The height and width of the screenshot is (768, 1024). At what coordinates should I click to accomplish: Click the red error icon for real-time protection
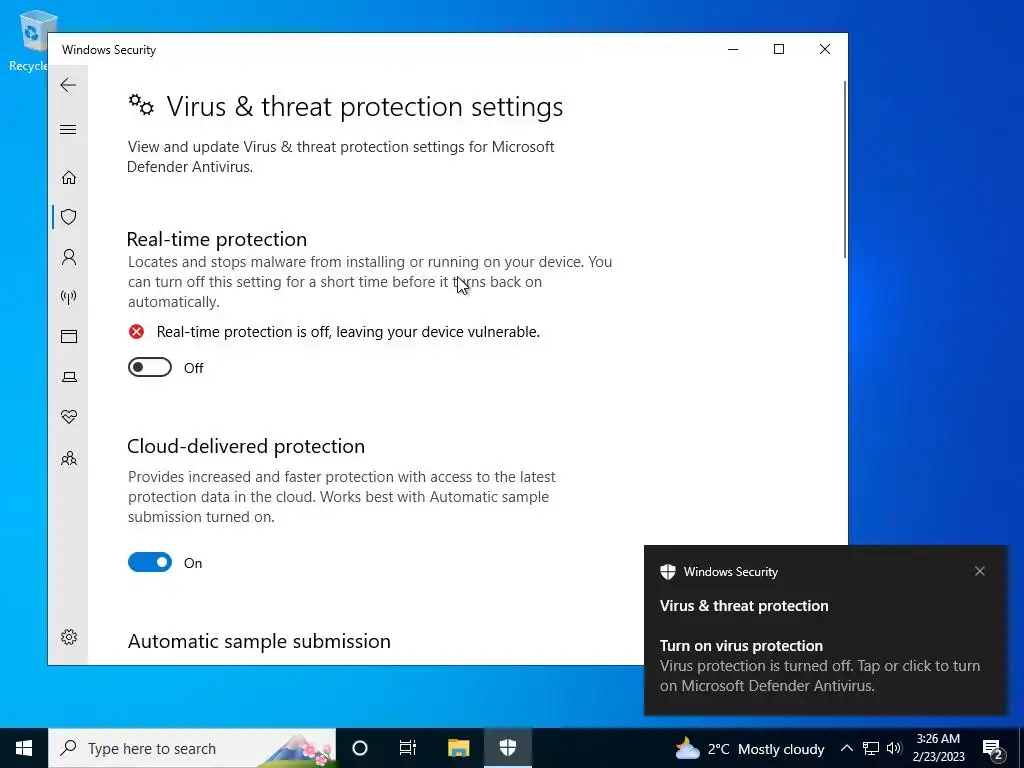click(136, 332)
